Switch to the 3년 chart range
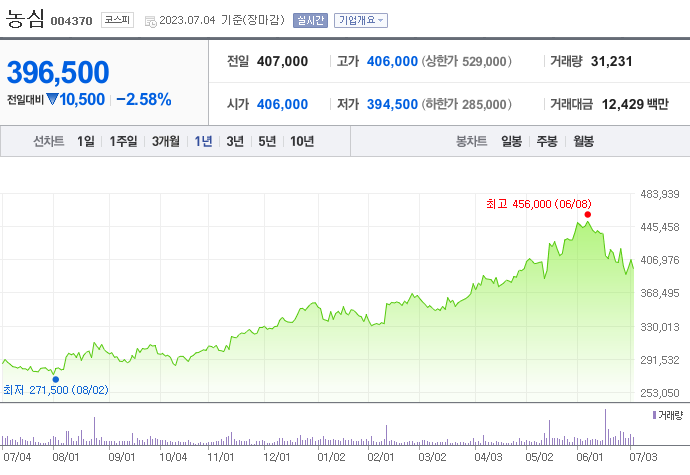The height and width of the screenshot is (475, 690). pyautogui.click(x=235, y=141)
